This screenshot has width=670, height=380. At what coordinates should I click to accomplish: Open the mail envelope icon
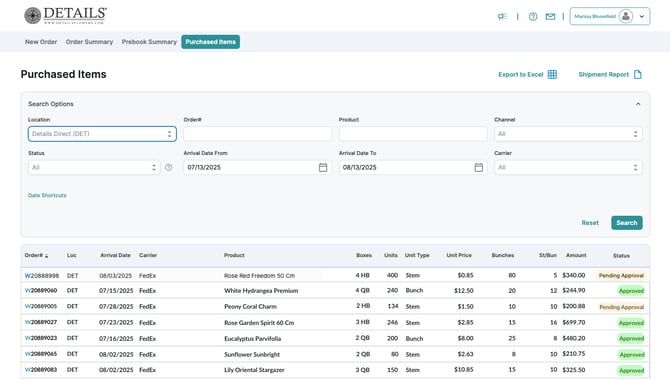(550, 17)
